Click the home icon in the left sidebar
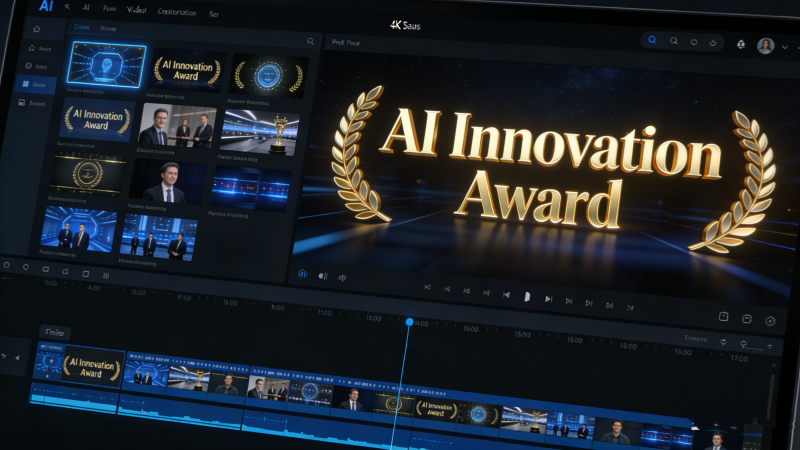The height and width of the screenshot is (450, 800). click(x=37, y=30)
